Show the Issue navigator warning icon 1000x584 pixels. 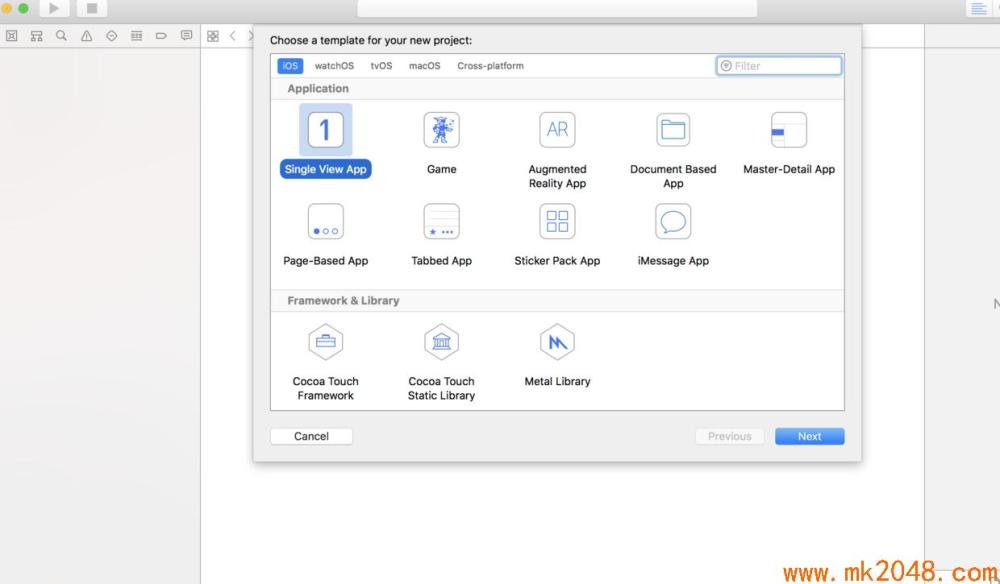[86, 36]
